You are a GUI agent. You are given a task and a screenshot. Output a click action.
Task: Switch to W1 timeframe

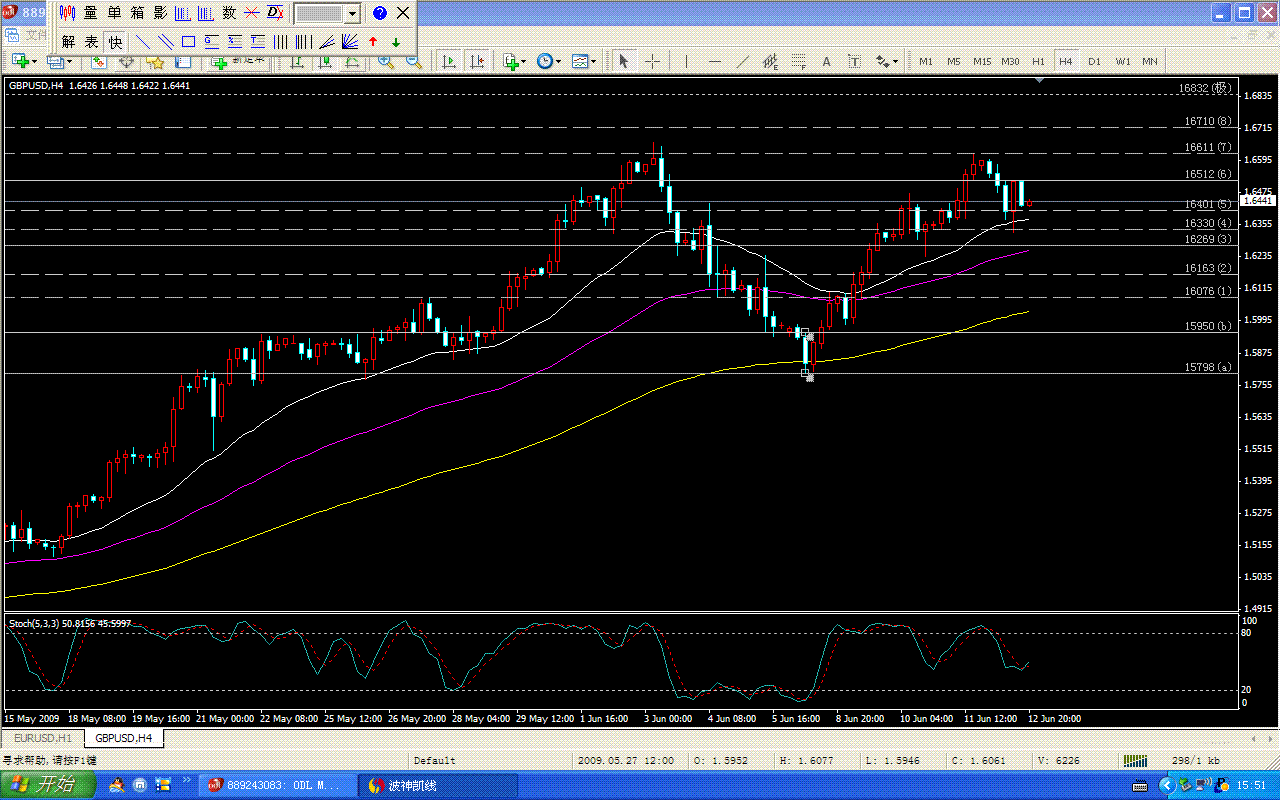click(1122, 61)
